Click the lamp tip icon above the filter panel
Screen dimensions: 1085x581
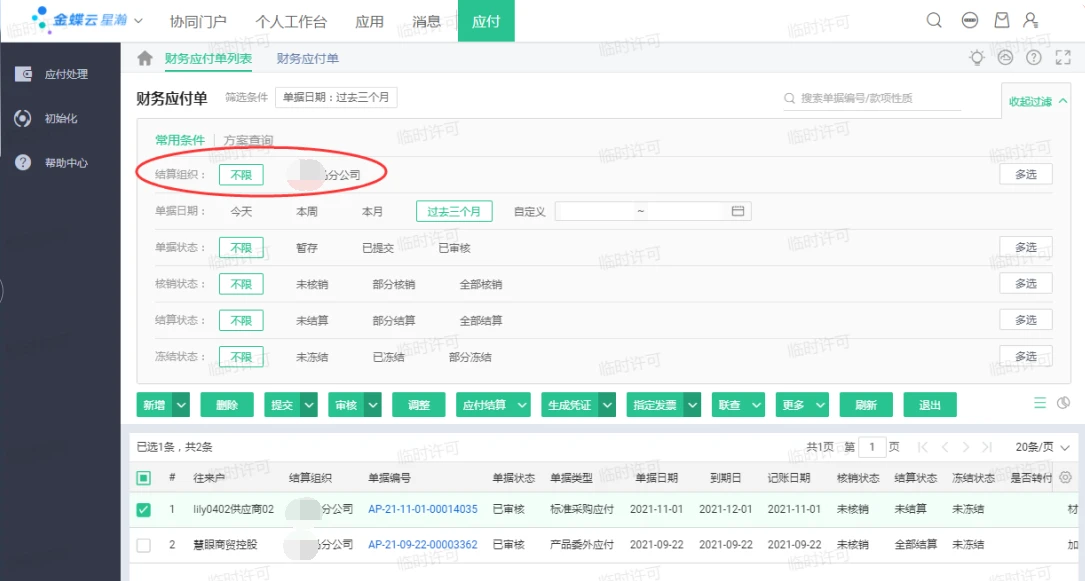click(976, 57)
